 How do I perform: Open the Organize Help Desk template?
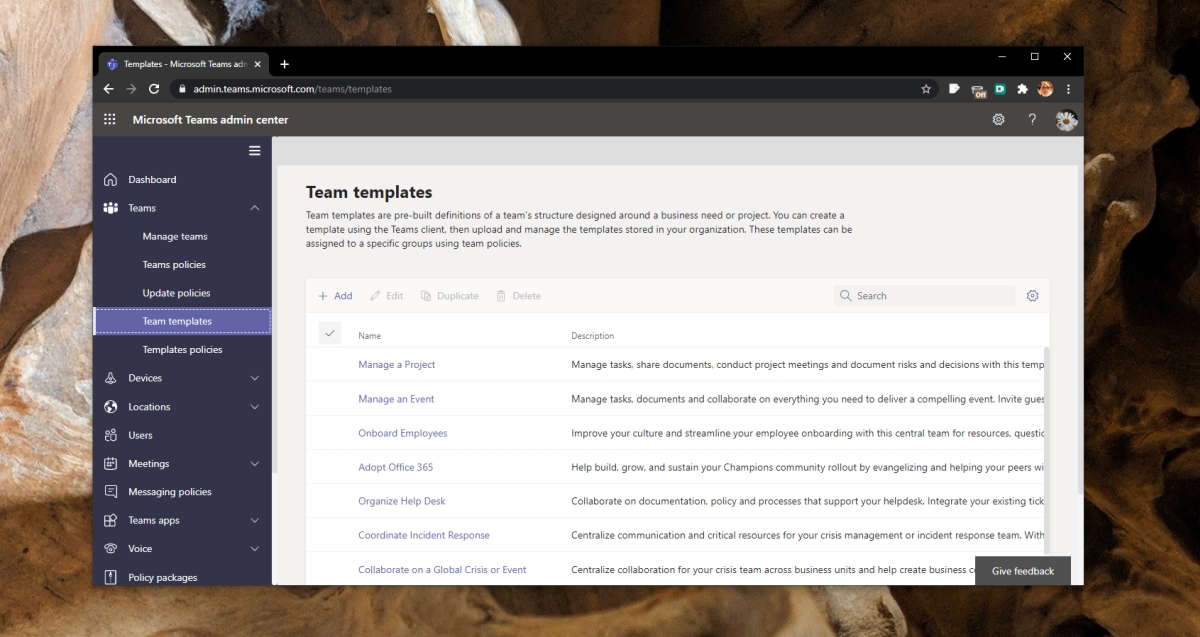402,501
